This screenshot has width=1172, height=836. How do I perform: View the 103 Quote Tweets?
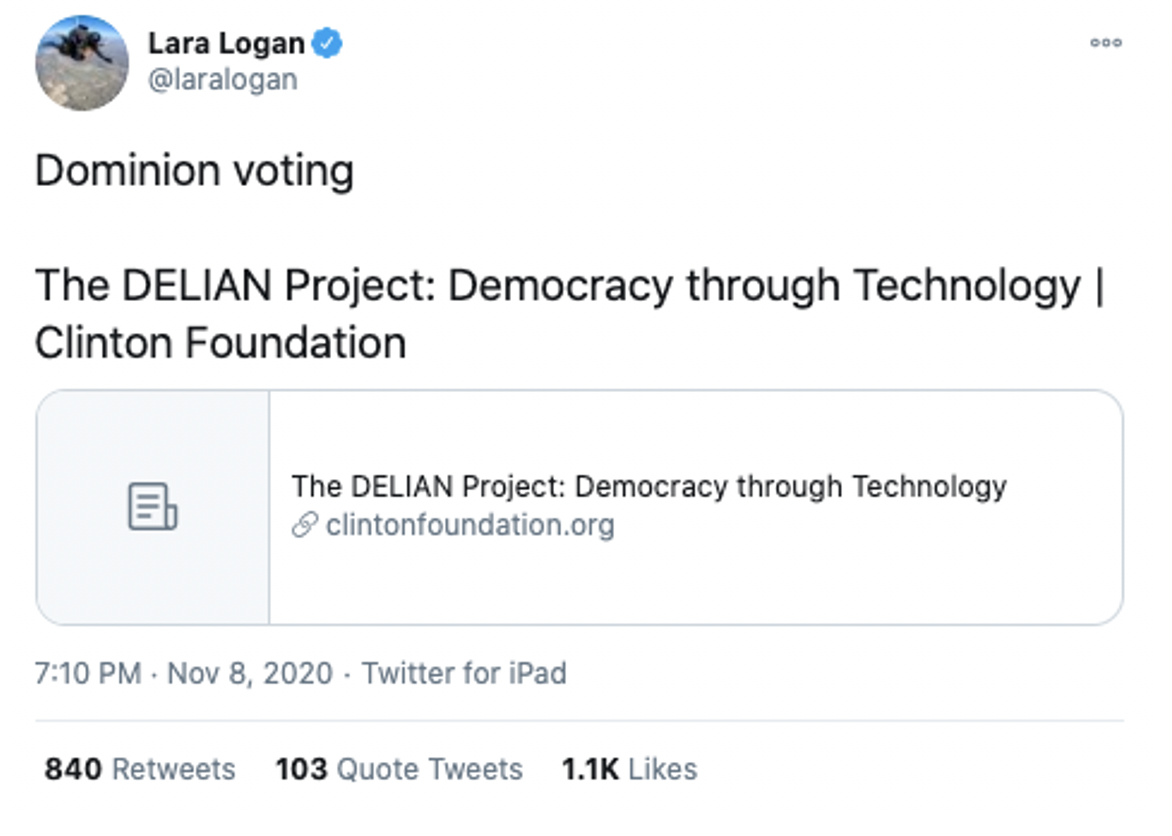coord(399,769)
